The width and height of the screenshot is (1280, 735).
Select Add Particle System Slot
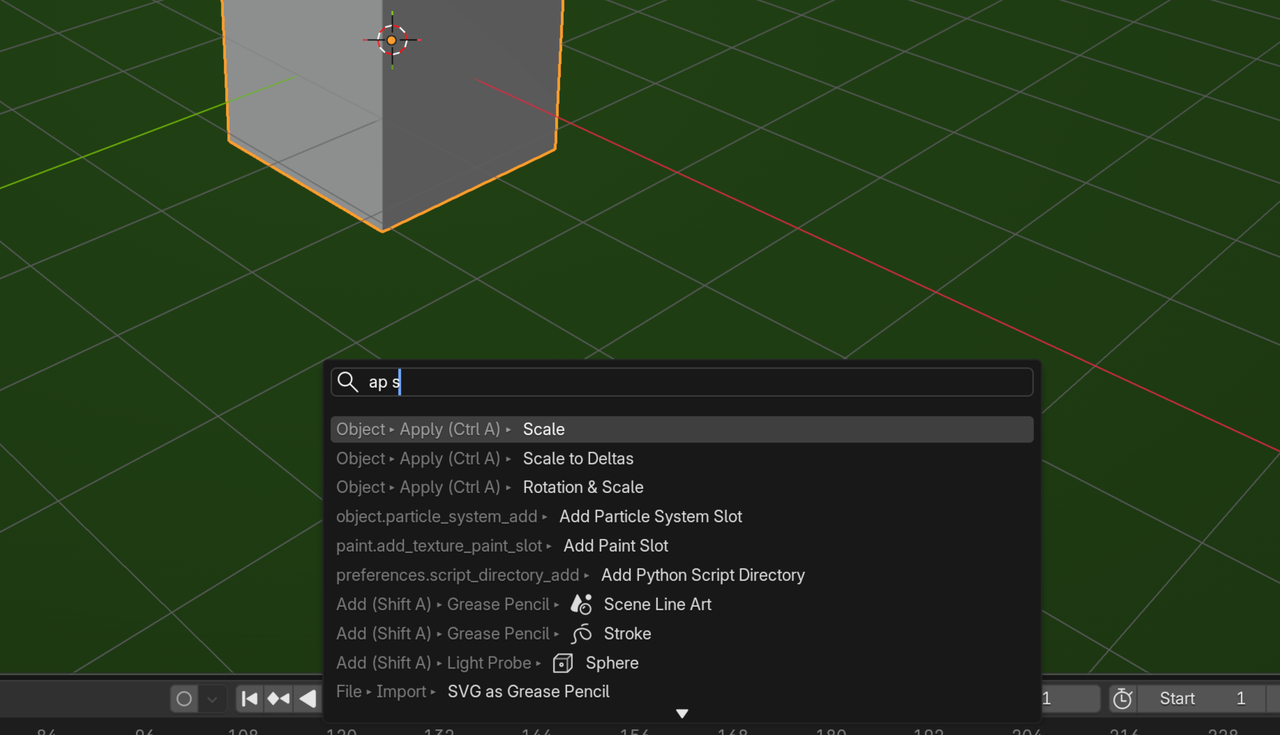pos(682,516)
